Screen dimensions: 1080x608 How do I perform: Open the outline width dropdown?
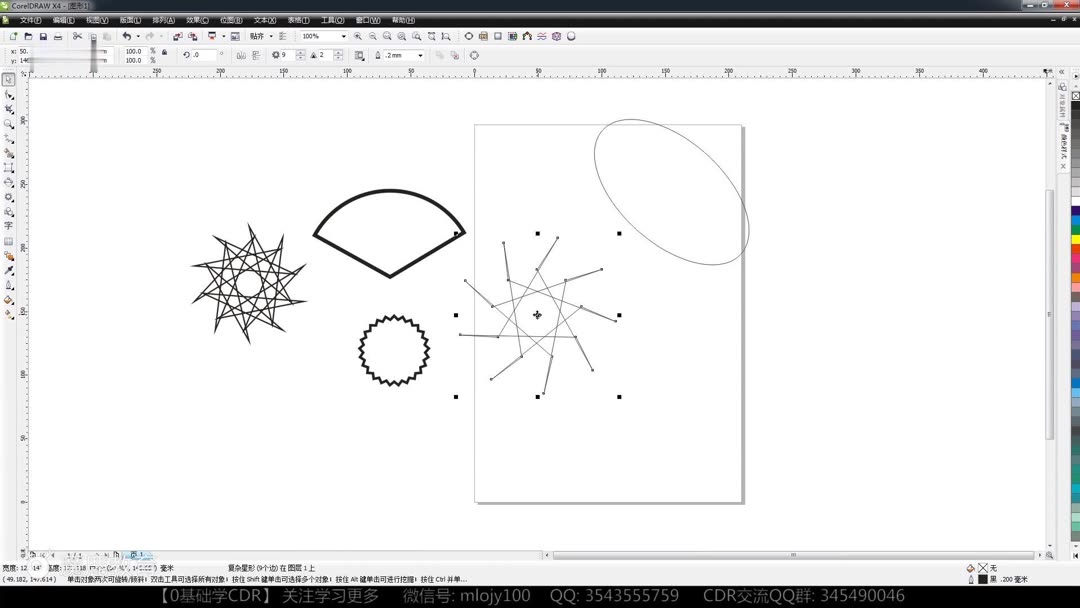pyautogui.click(x=422, y=55)
